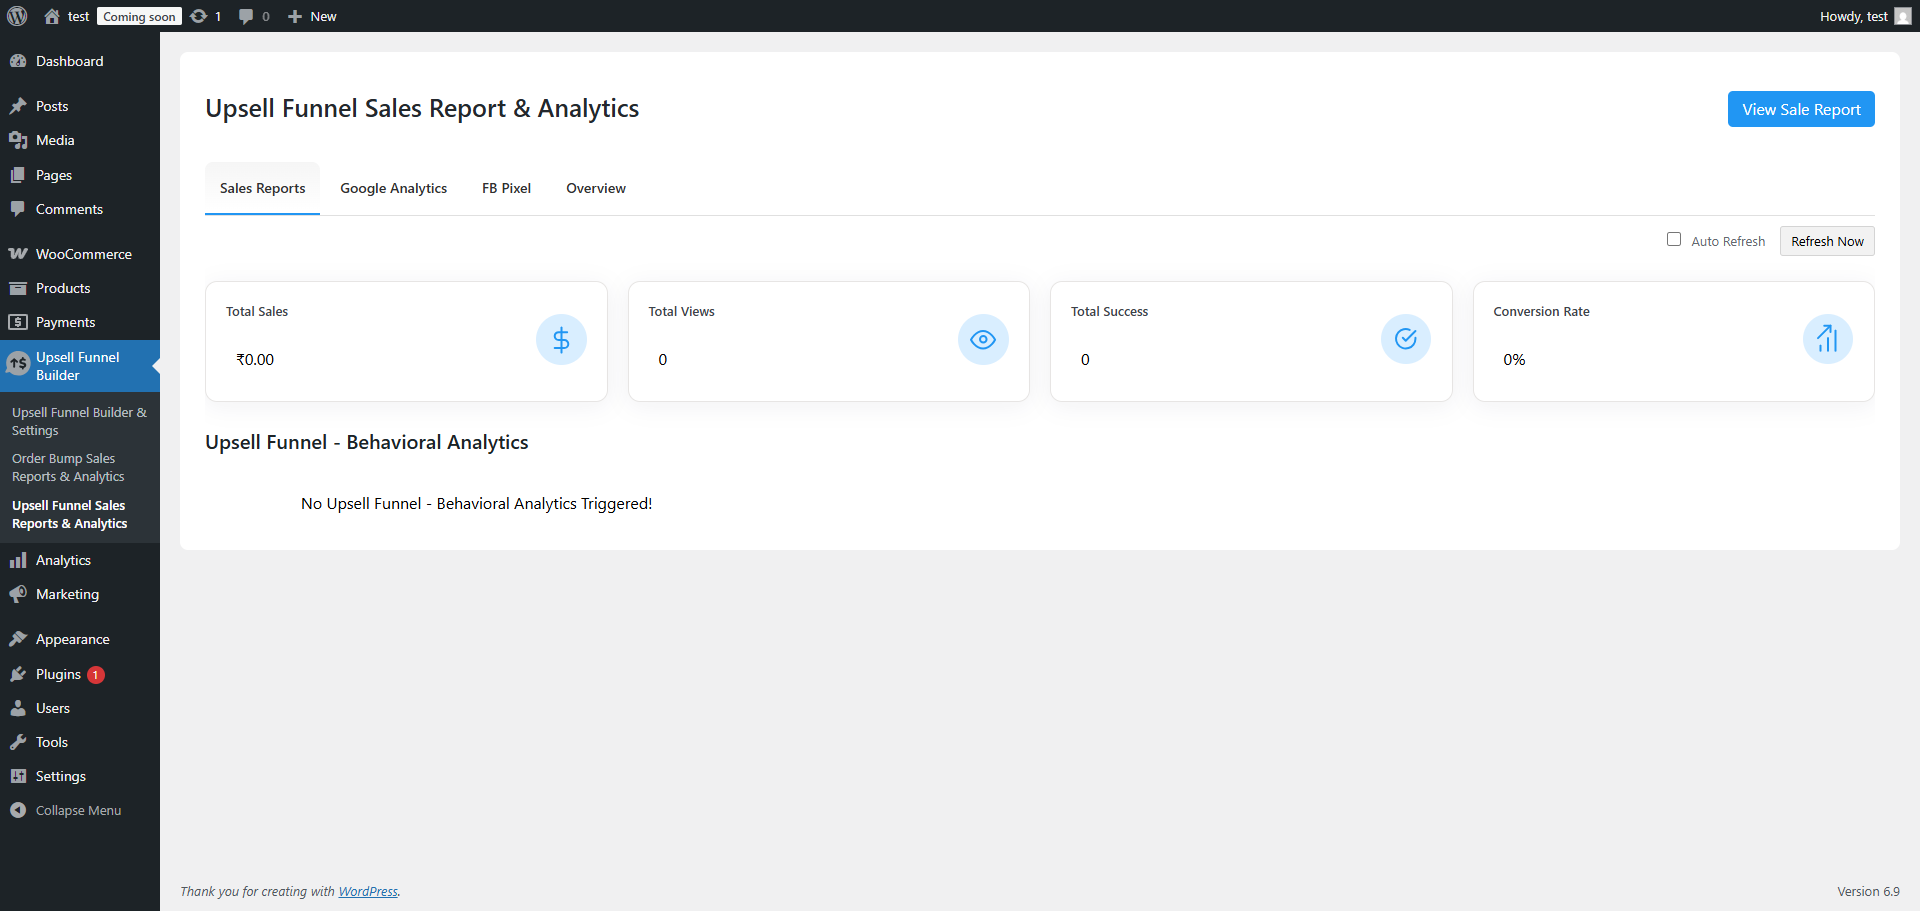Open the FB Pixel tab
The image size is (1920, 911).
506,188
